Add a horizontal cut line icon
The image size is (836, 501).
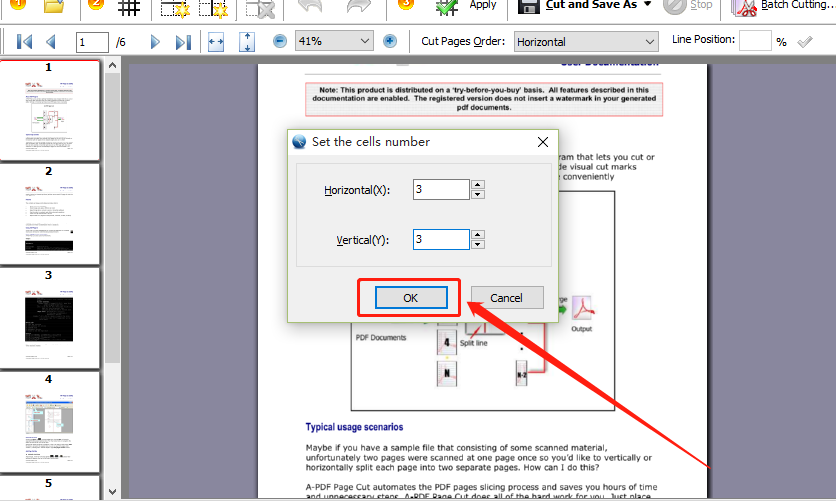(x=175, y=7)
